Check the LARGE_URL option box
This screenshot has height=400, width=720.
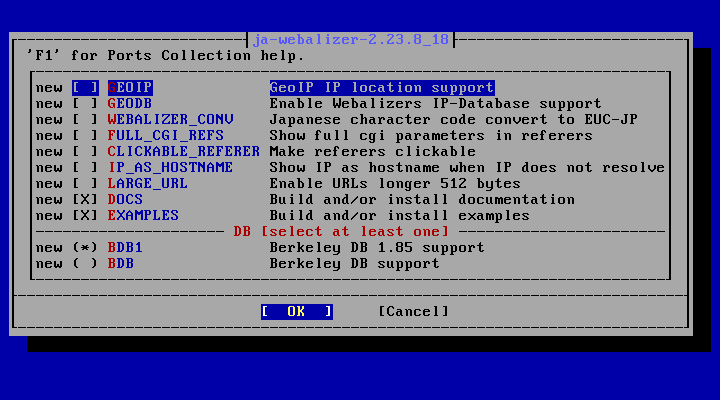[85, 183]
